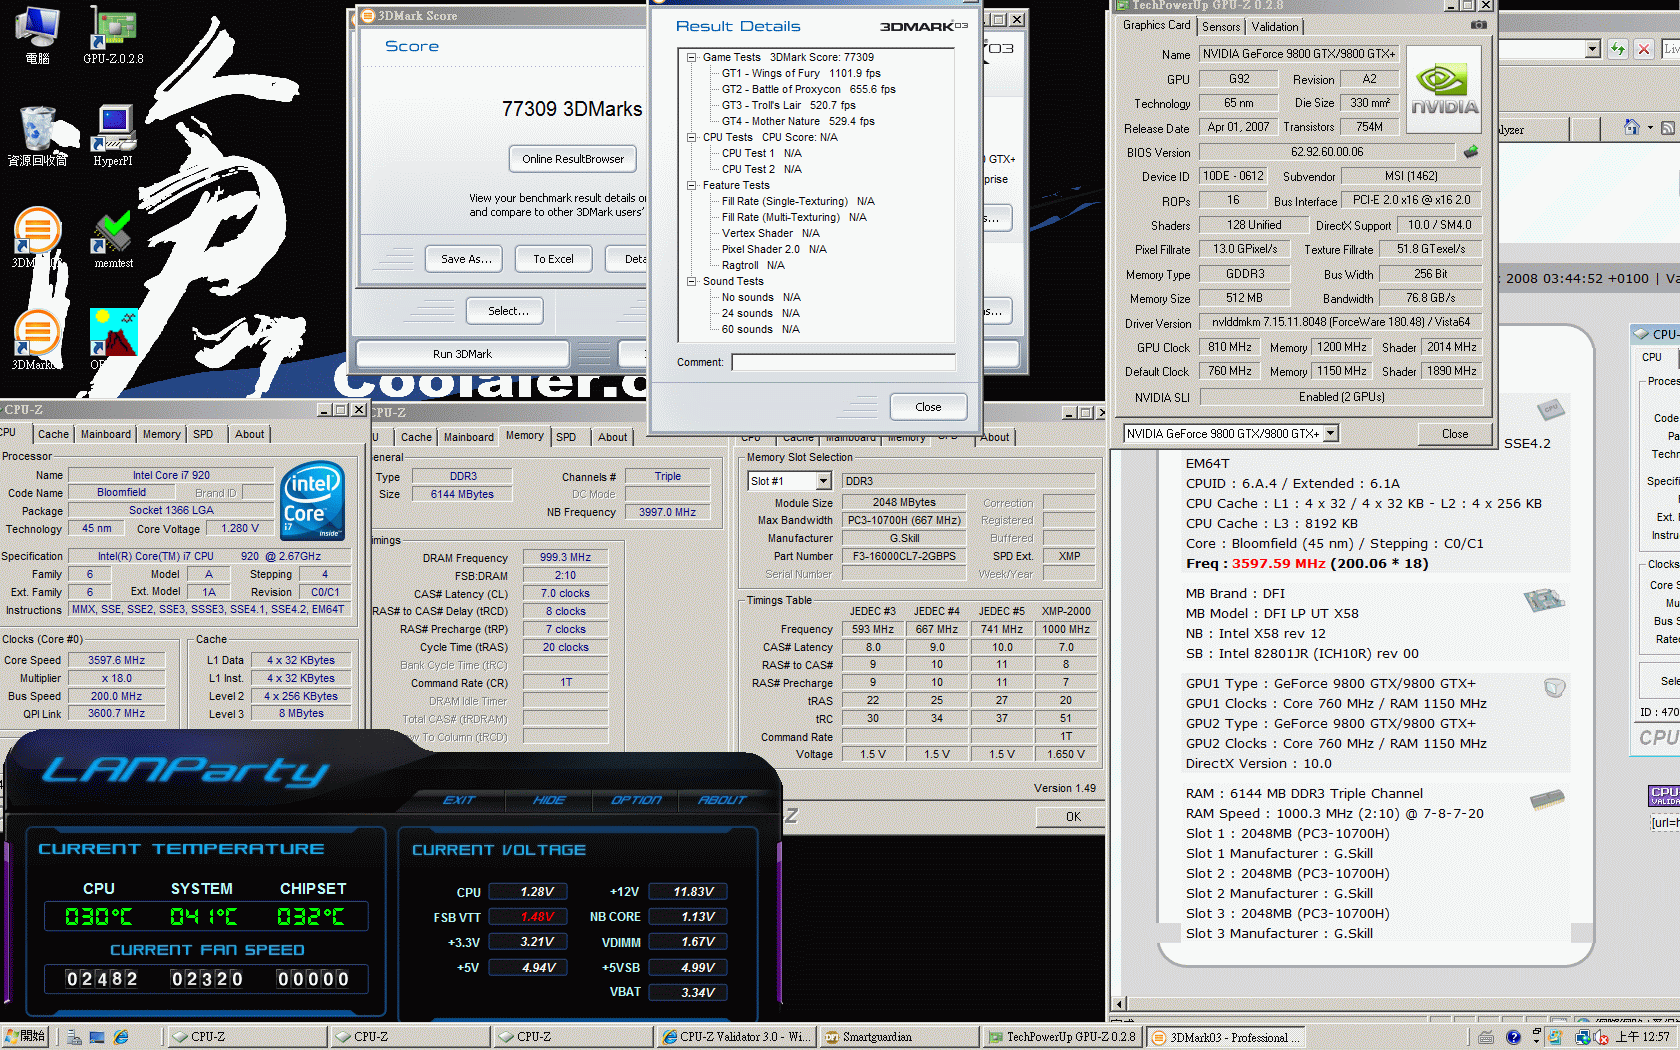Click the Start button on the taskbar
This screenshot has width=1680, height=1050.
coord(26,1037)
